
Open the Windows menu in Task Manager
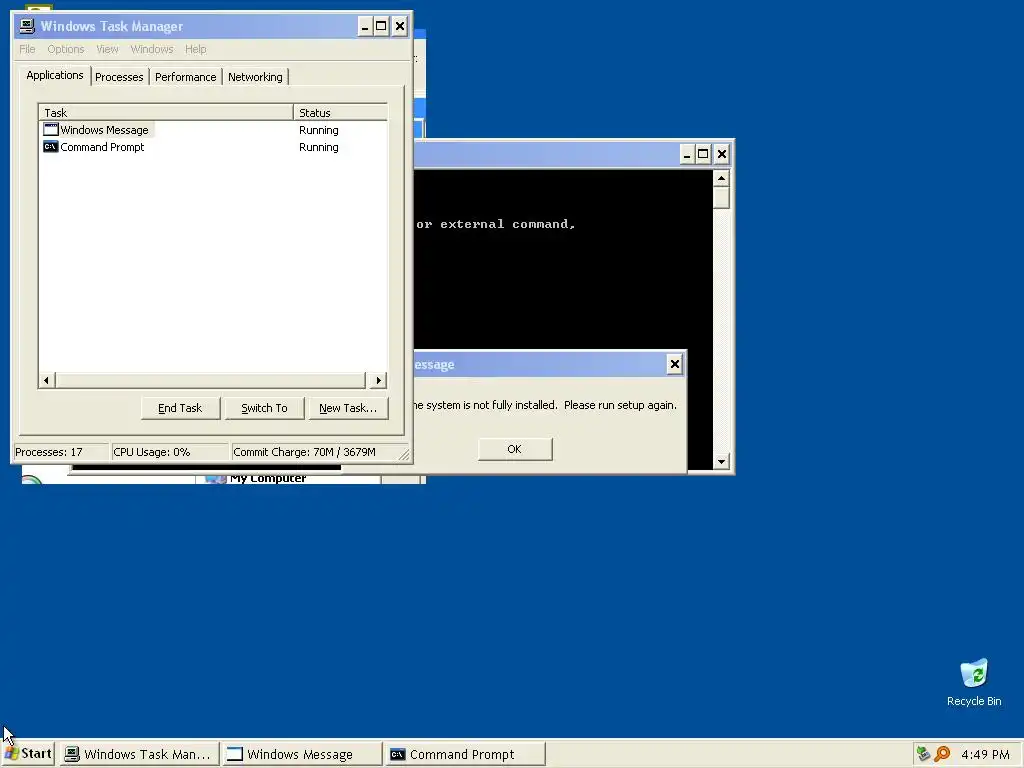point(152,49)
